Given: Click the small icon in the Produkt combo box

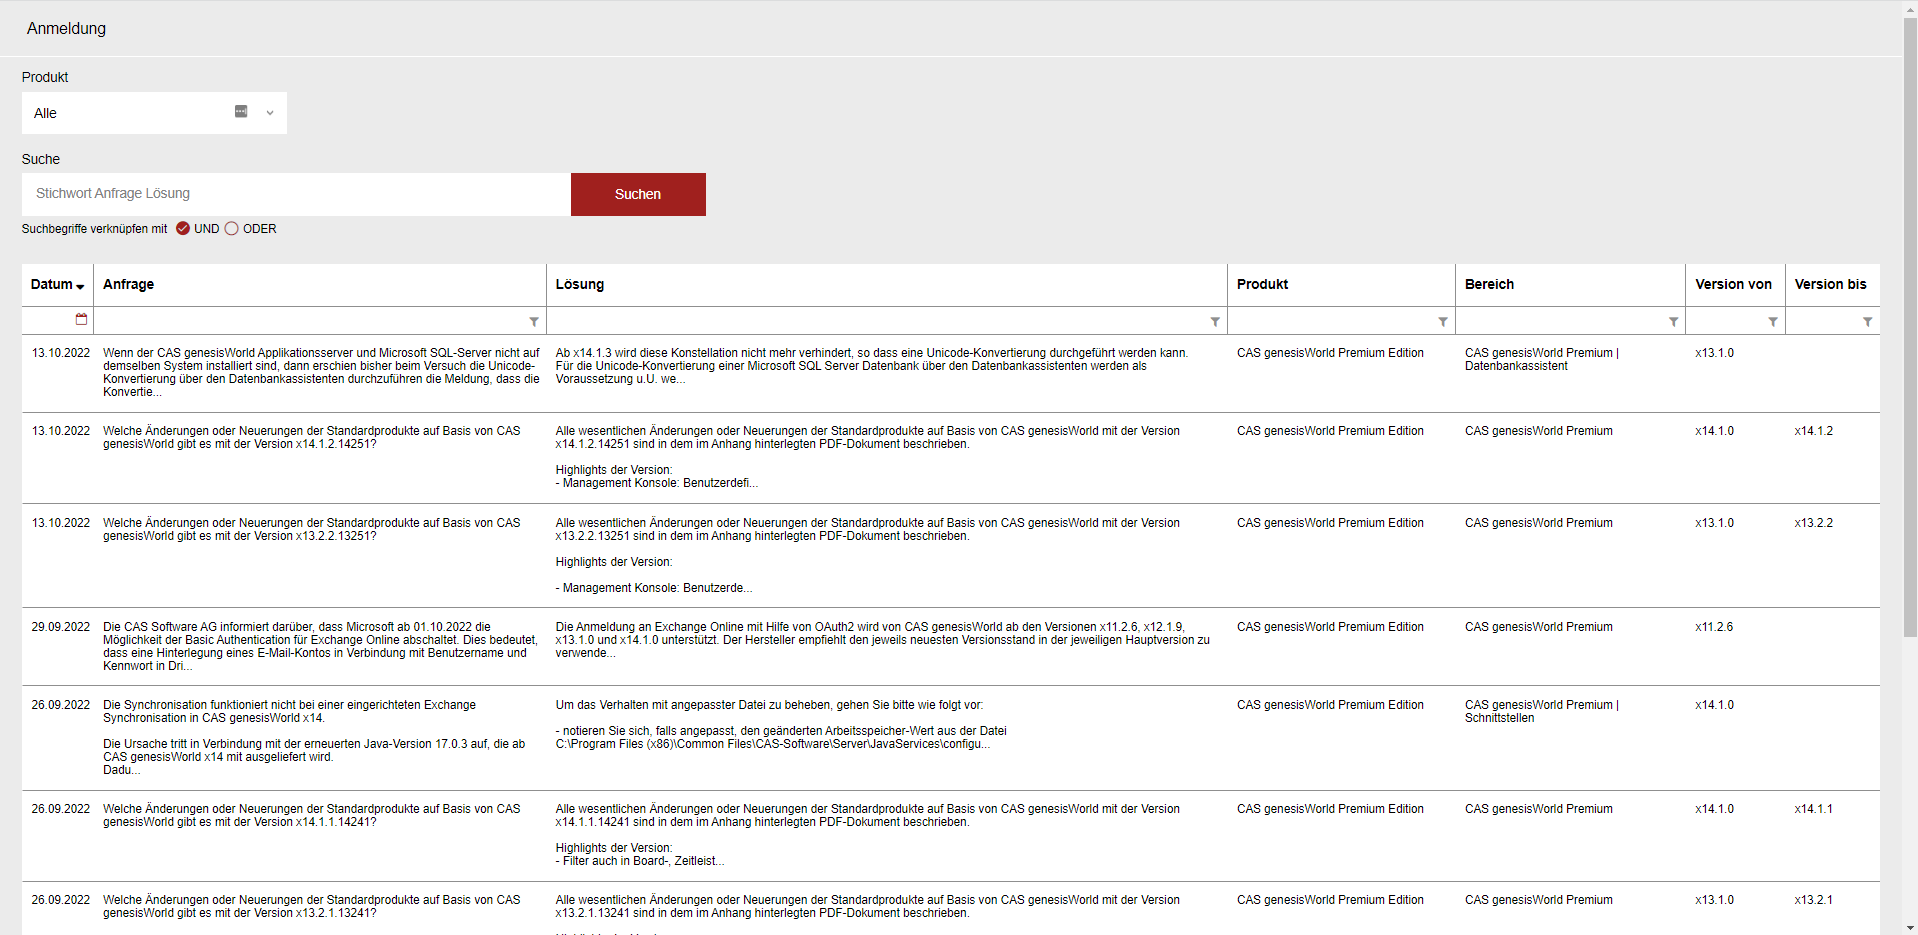Looking at the screenshot, I should 241,112.
